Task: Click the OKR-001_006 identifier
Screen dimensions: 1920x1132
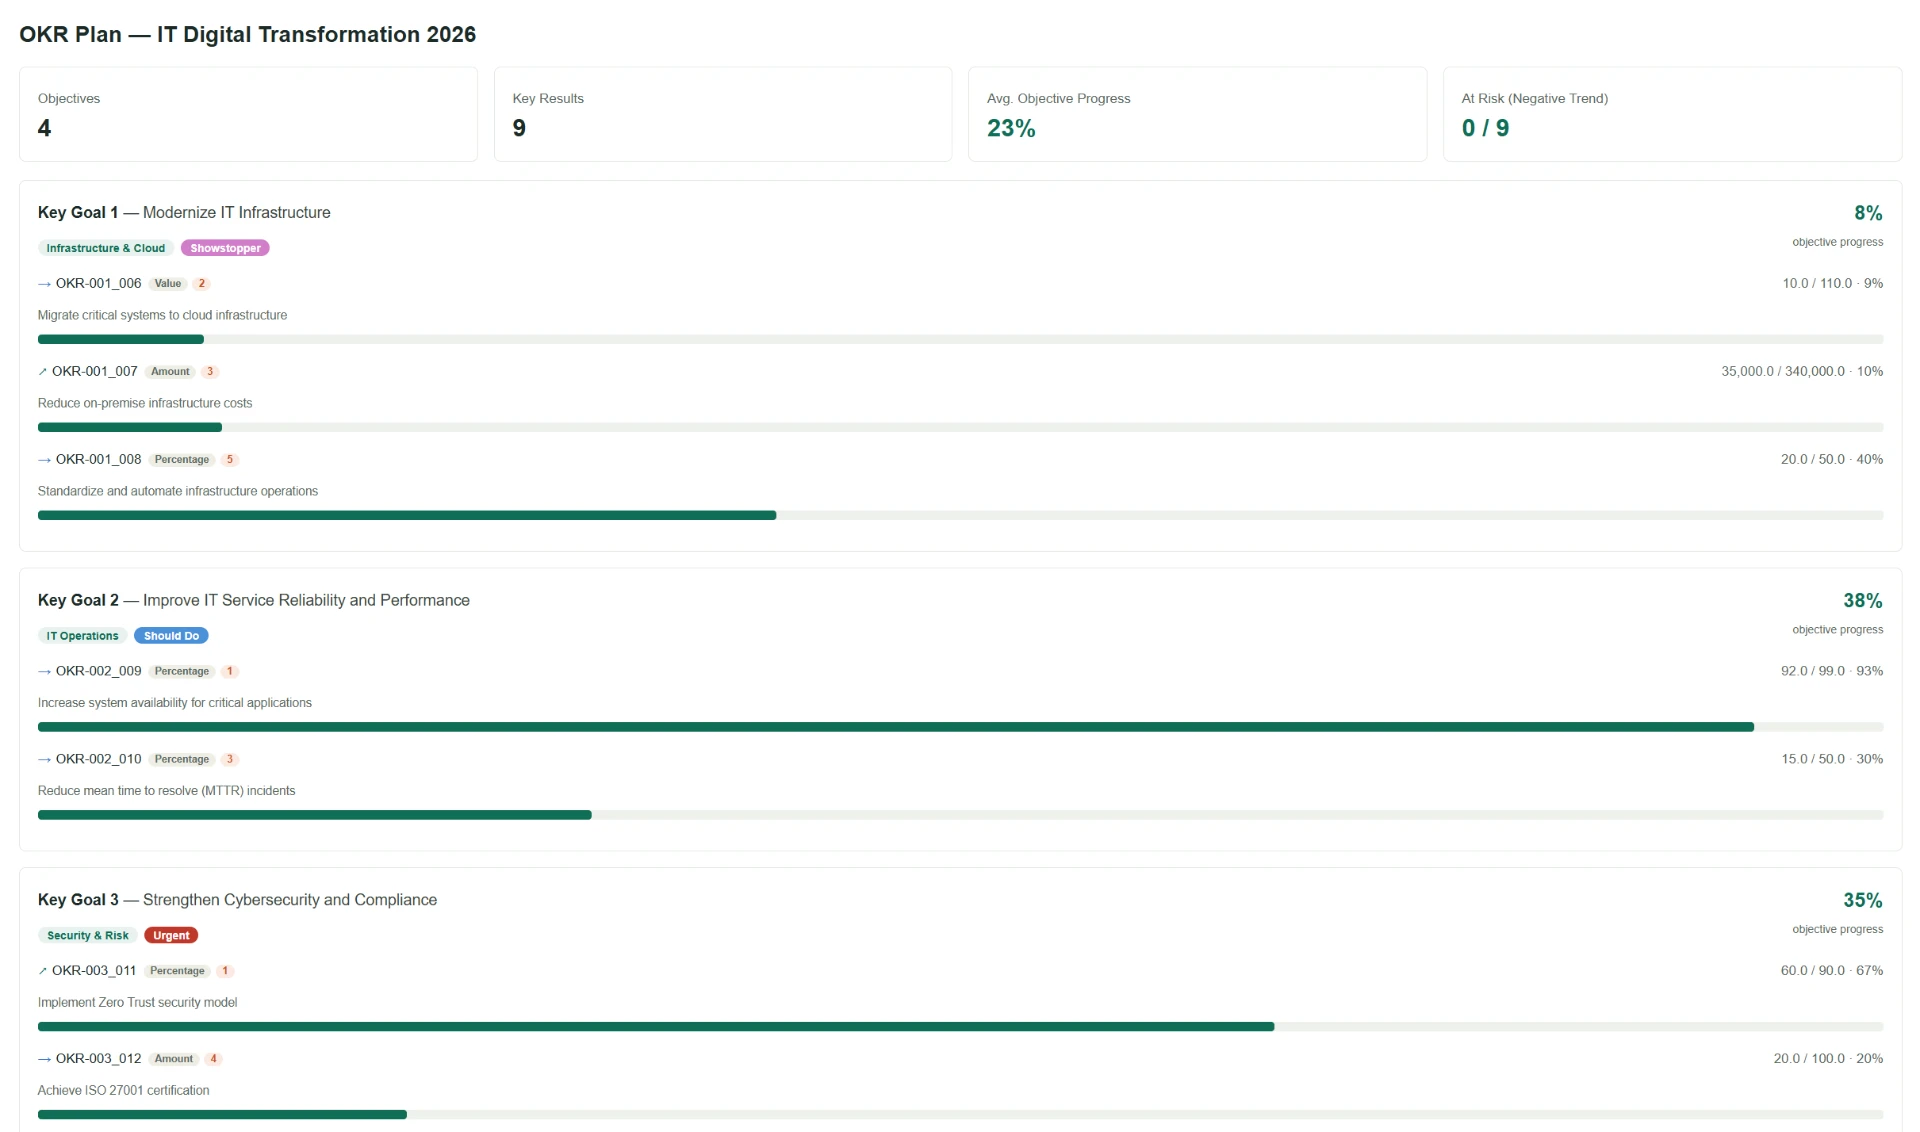Action: (99, 284)
